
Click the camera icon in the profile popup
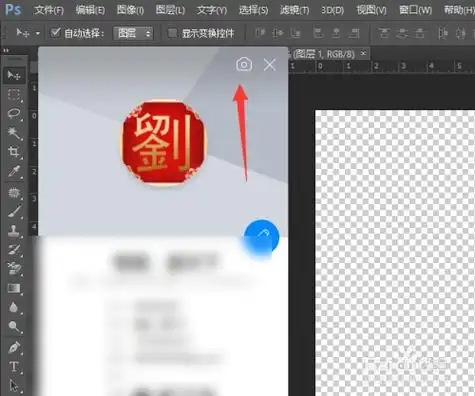pyautogui.click(x=244, y=64)
